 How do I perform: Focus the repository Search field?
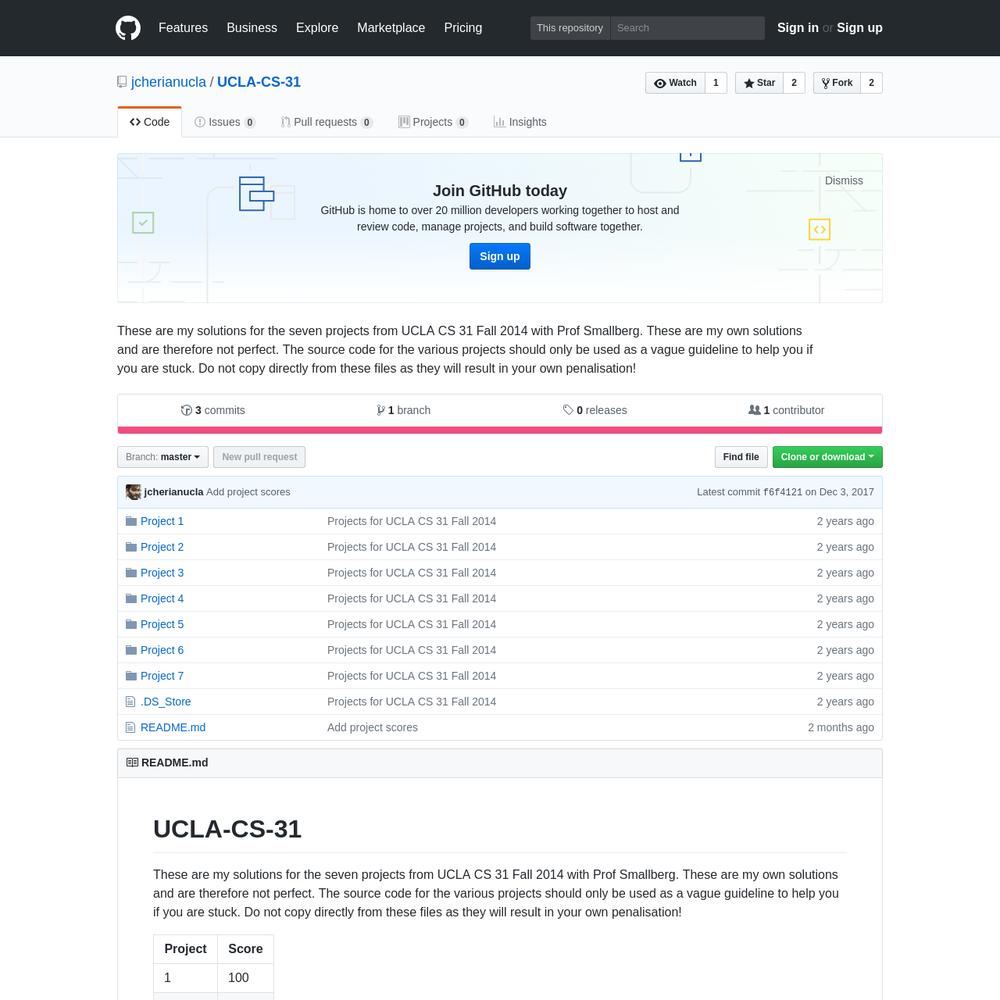(x=687, y=28)
